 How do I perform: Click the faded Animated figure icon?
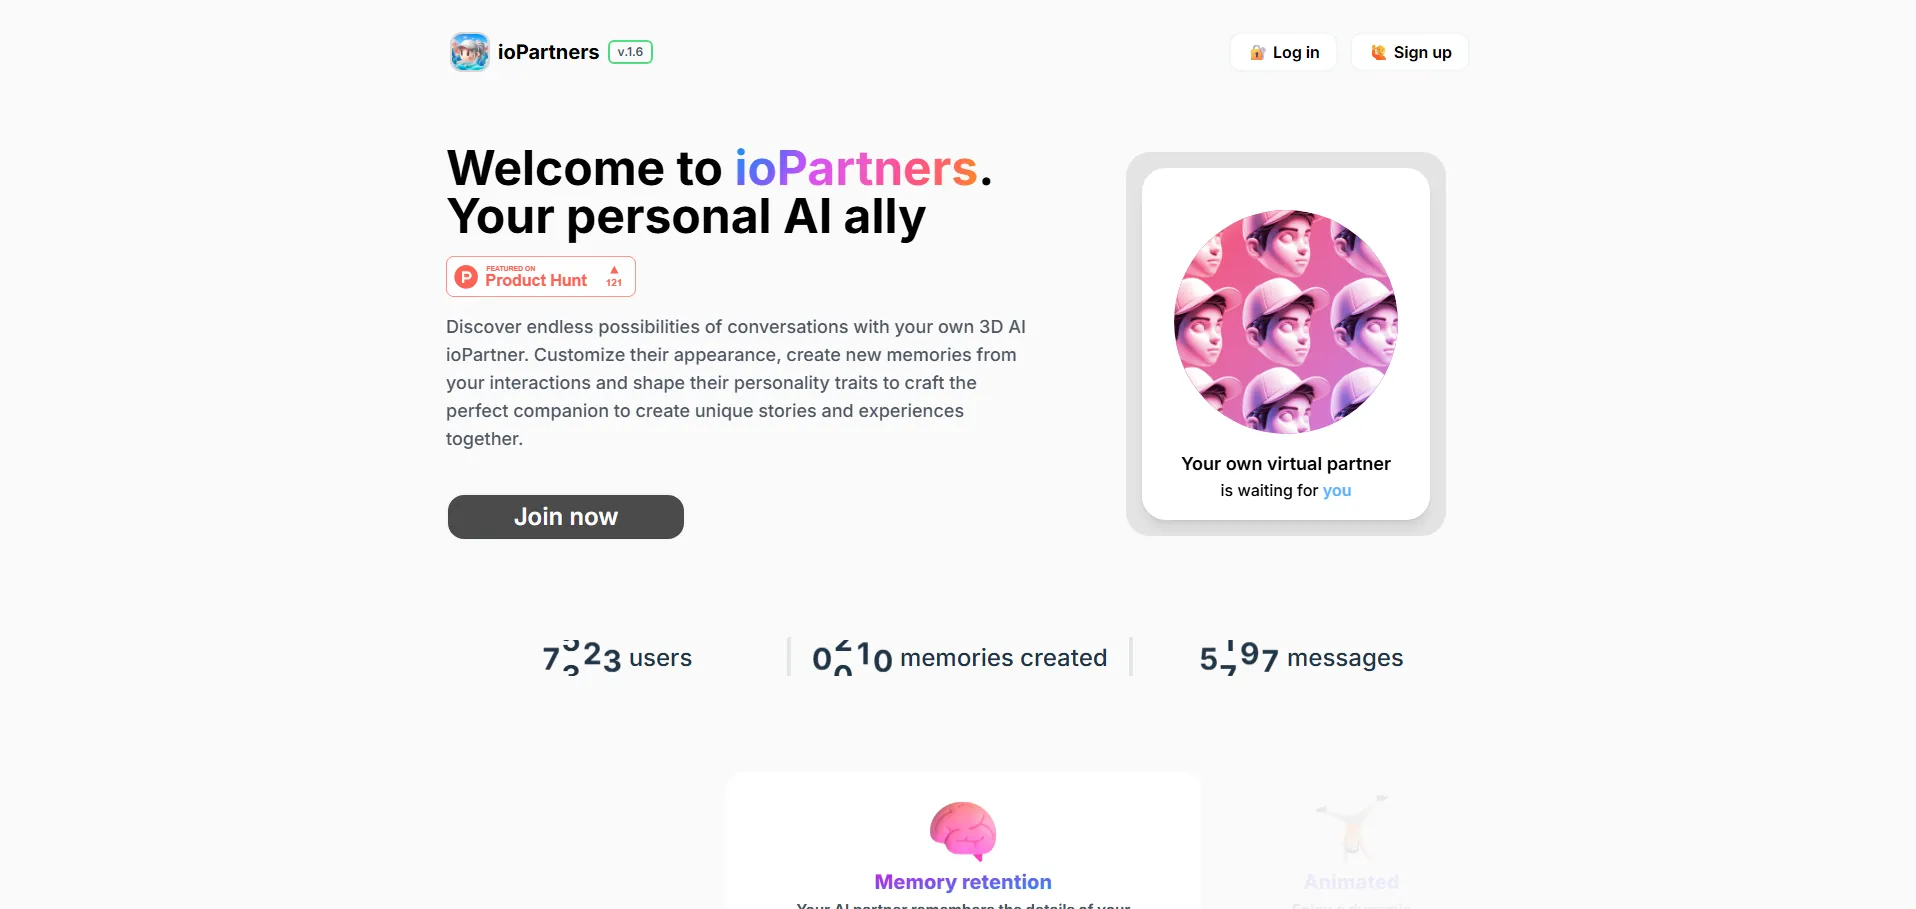[1351, 828]
